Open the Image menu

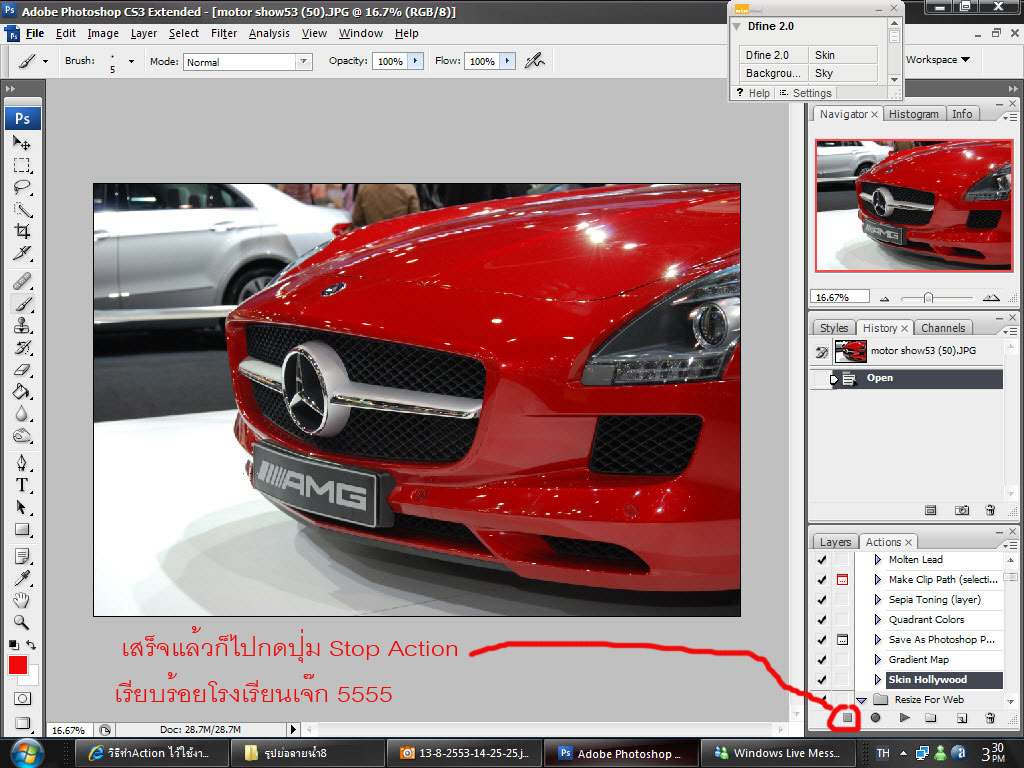103,33
